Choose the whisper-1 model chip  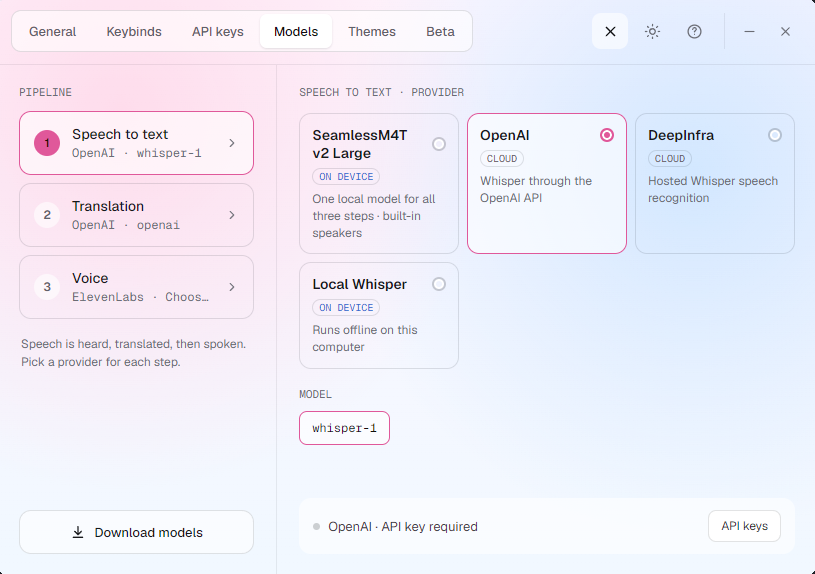(344, 428)
